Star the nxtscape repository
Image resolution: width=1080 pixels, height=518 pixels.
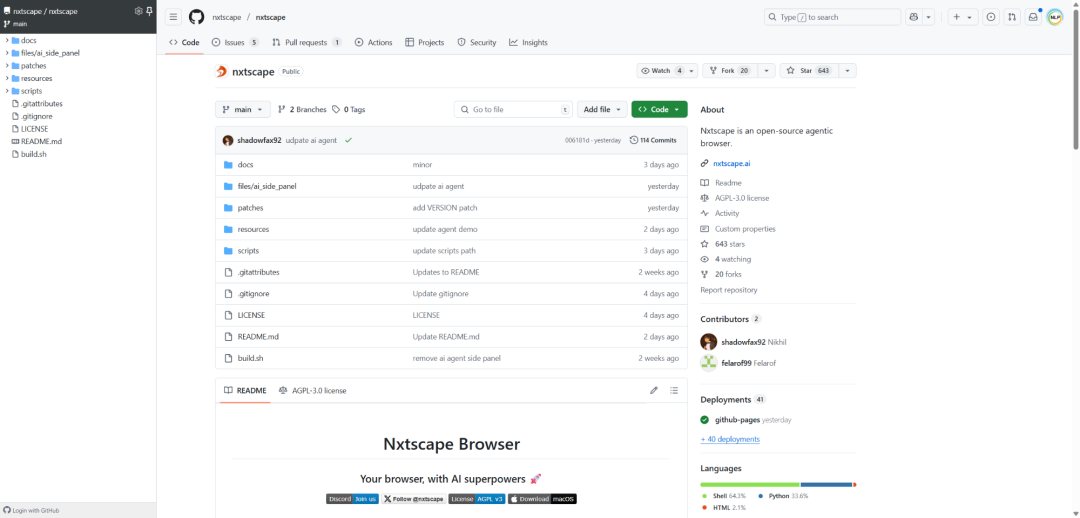[x=809, y=70]
